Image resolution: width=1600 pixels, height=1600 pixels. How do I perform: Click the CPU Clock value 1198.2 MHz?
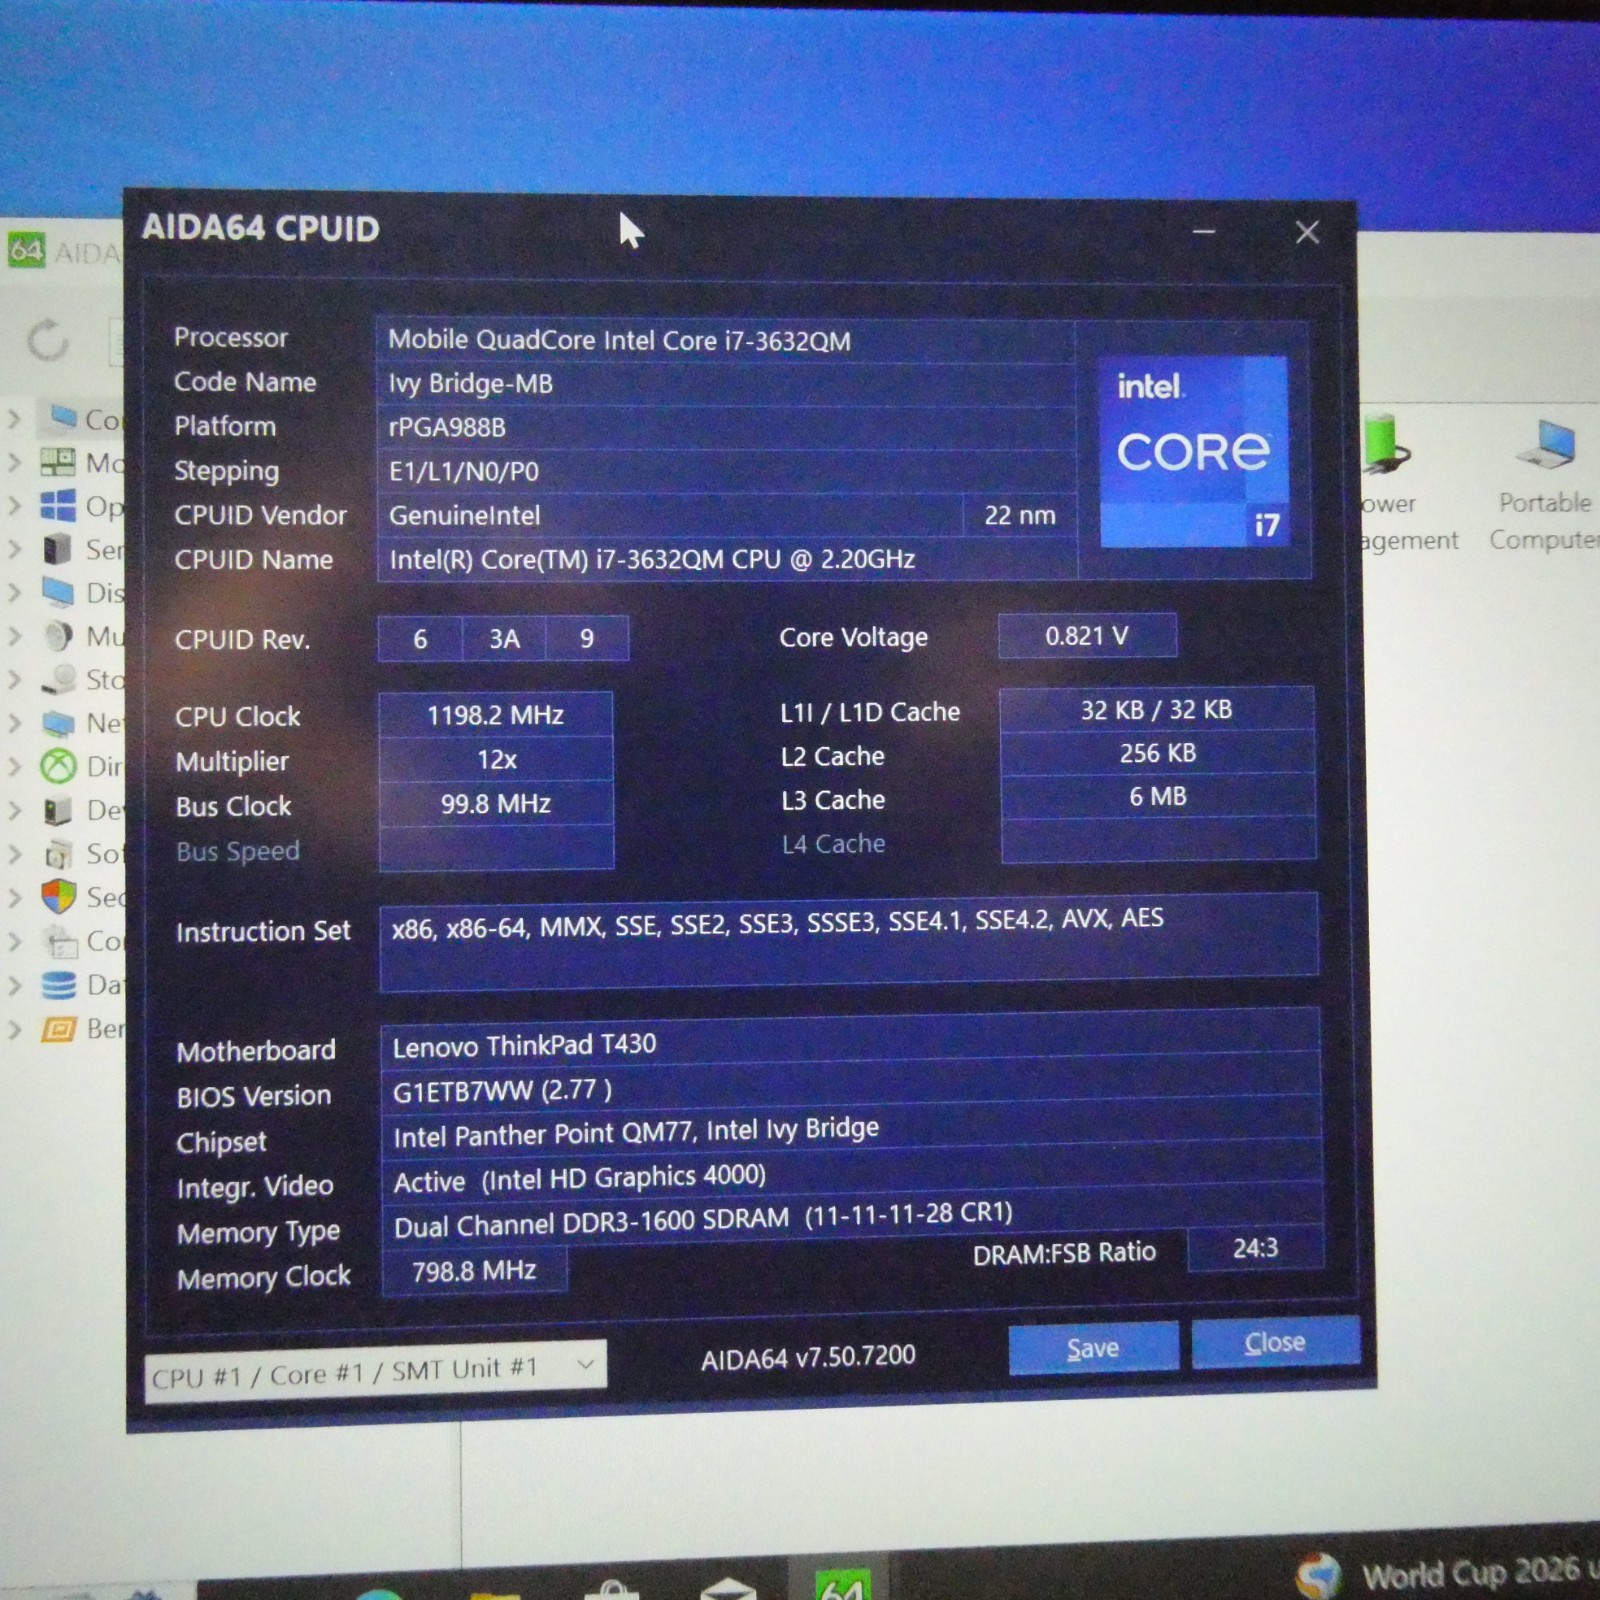496,715
